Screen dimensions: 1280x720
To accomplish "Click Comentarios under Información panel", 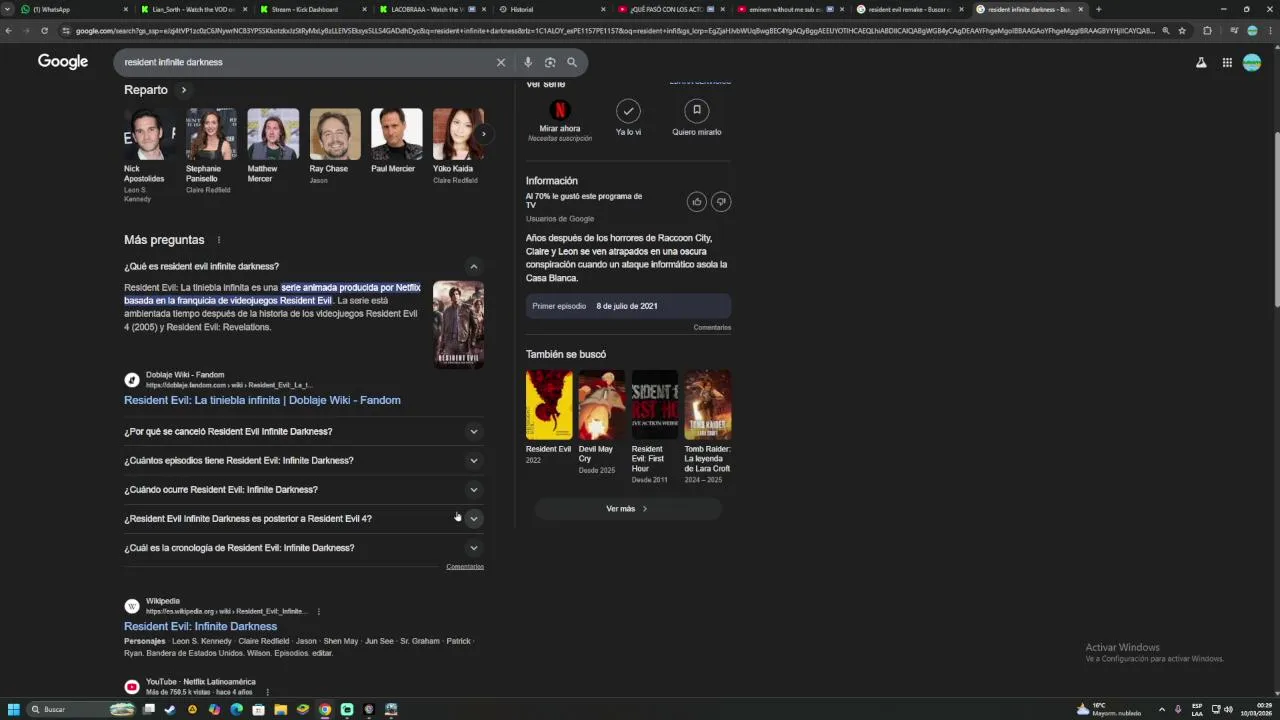I will (712, 328).
